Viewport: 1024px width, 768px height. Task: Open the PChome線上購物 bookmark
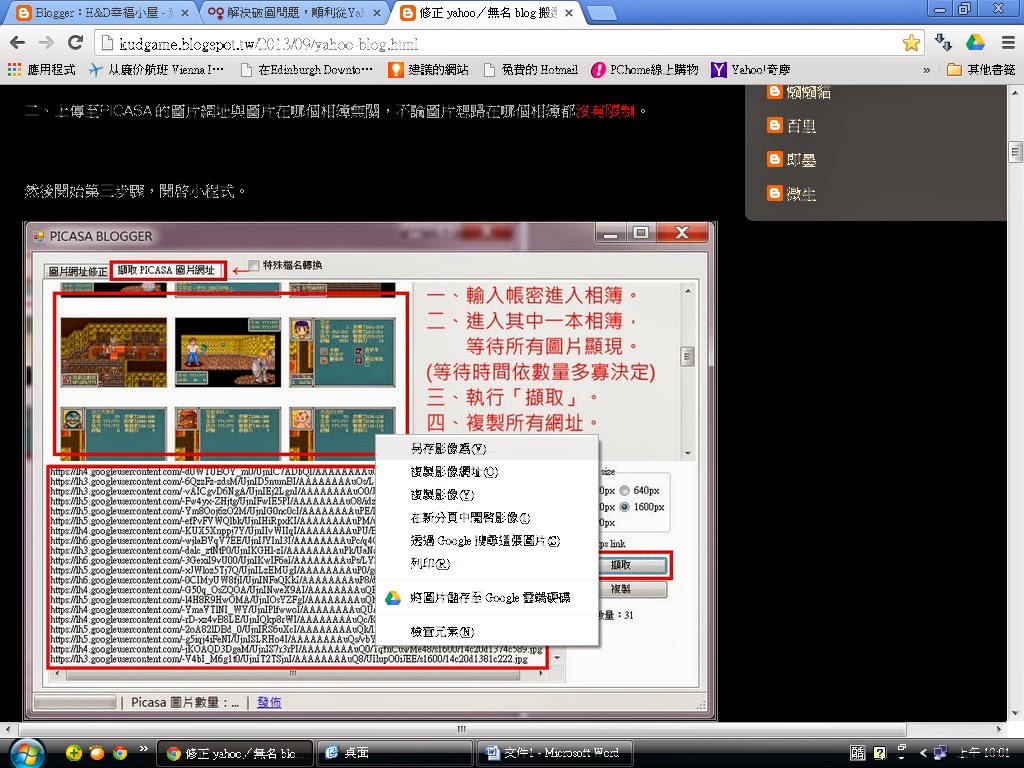click(645, 69)
